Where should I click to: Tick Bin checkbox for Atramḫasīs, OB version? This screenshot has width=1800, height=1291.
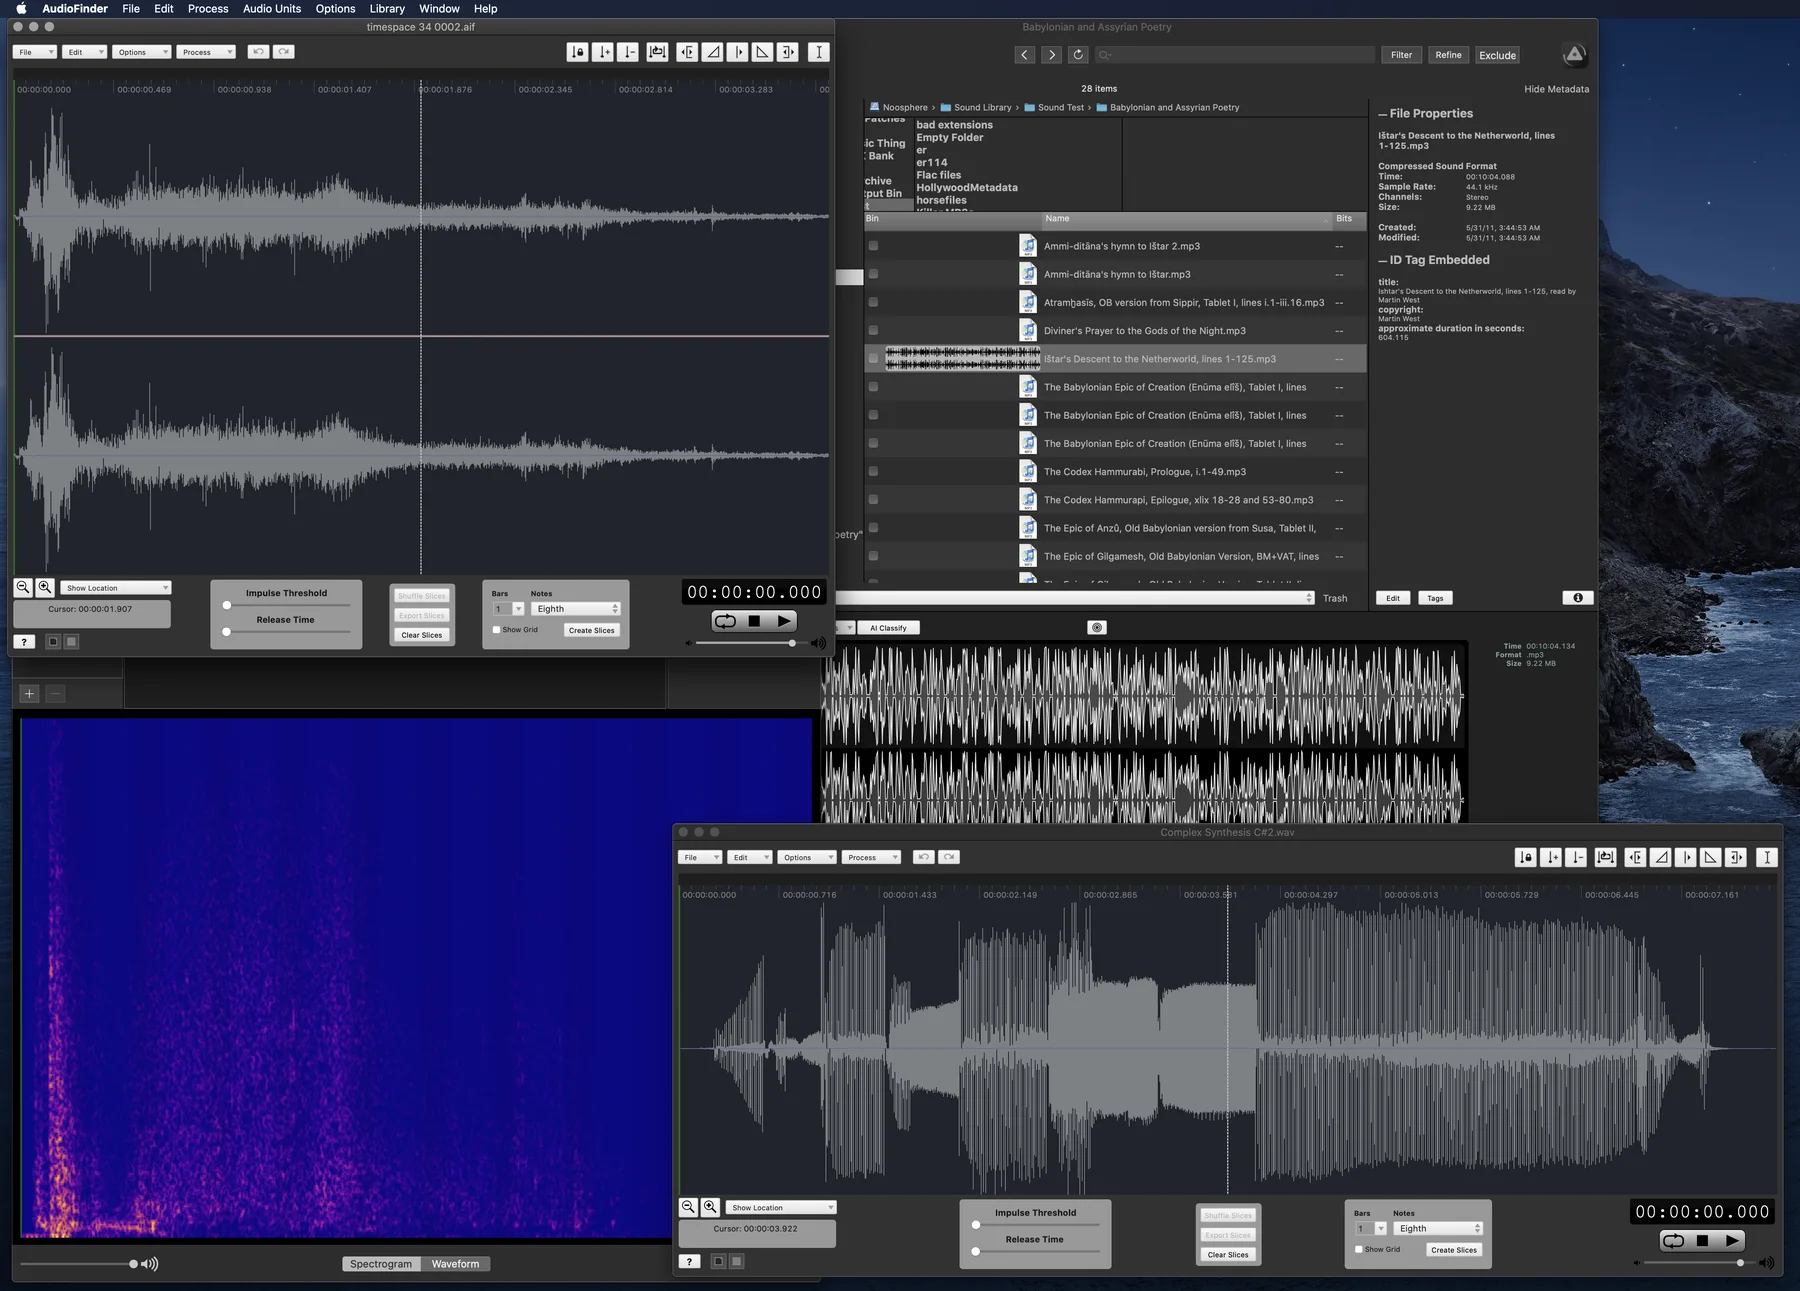click(x=873, y=302)
